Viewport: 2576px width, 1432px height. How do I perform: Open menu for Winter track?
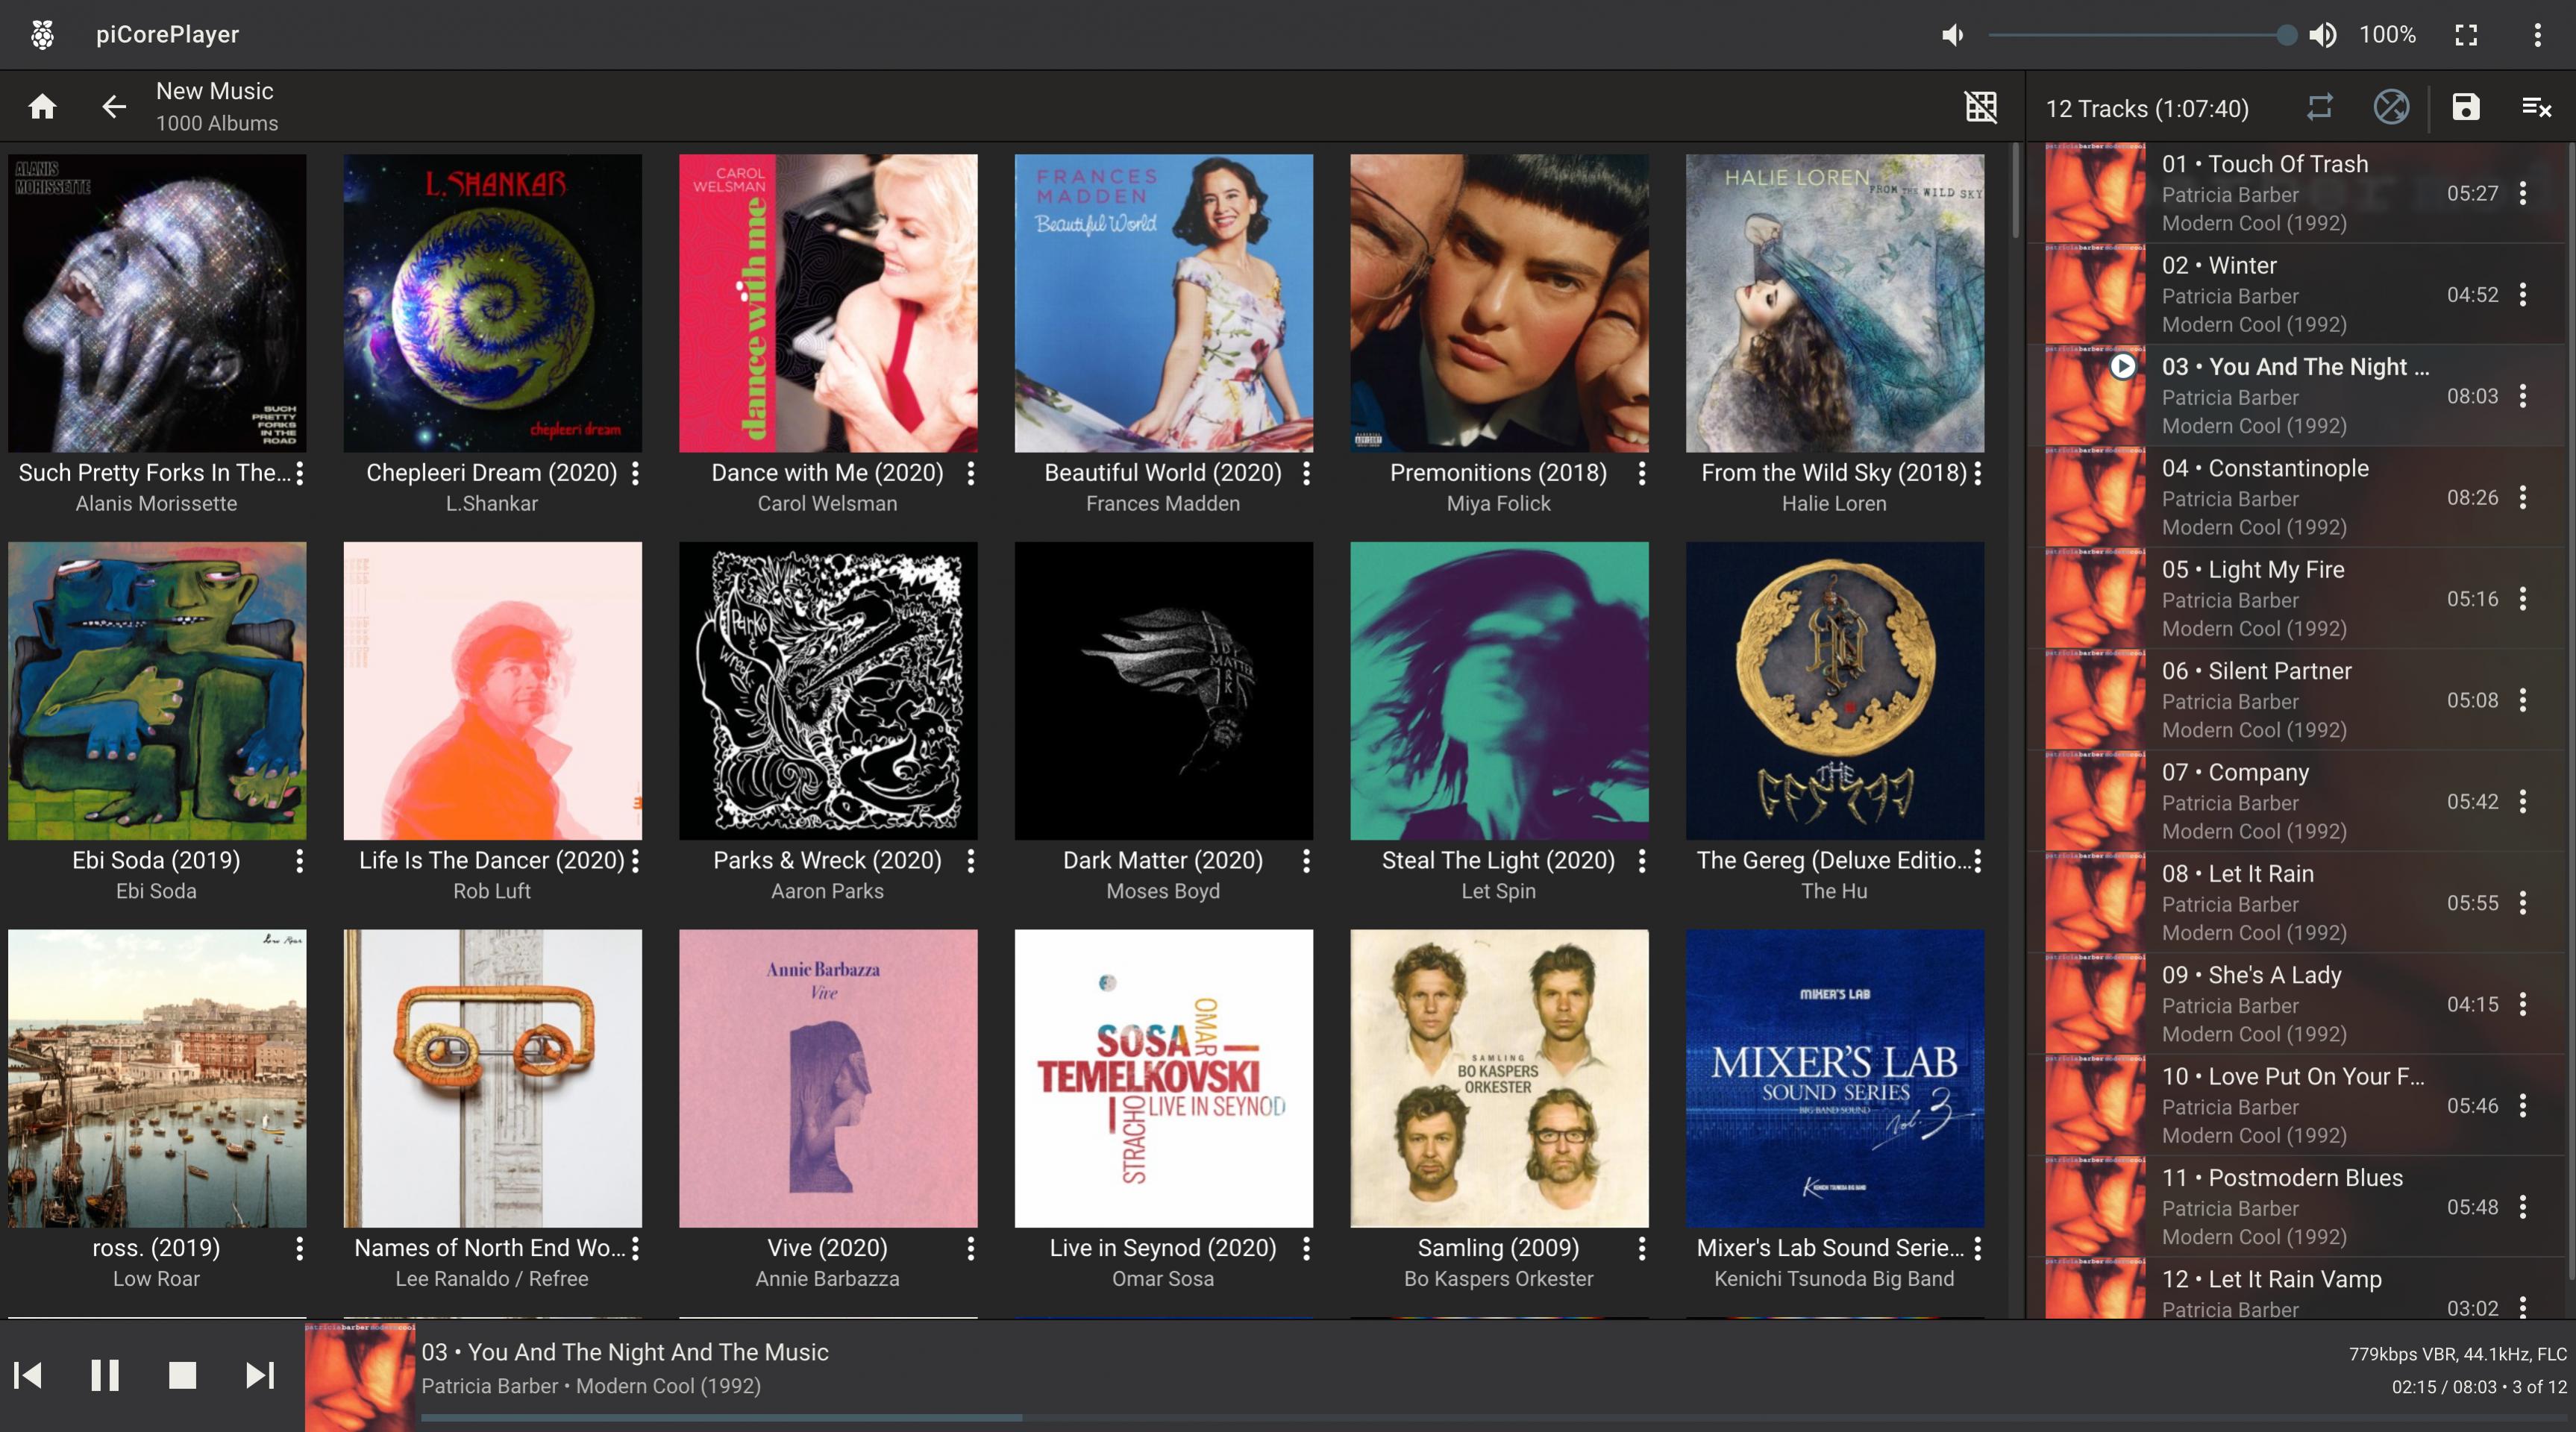tap(2523, 294)
